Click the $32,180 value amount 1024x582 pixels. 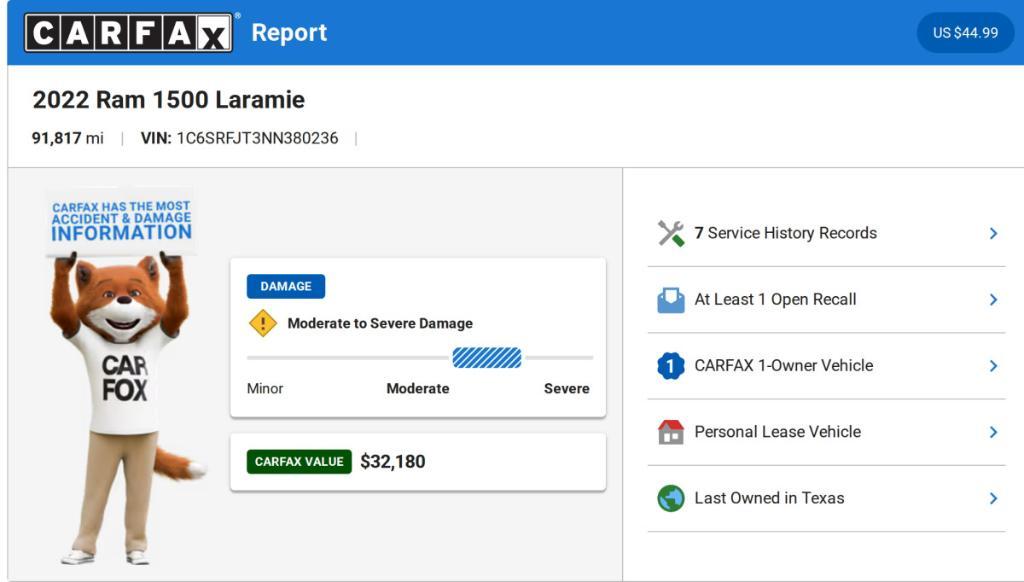[392, 461]
